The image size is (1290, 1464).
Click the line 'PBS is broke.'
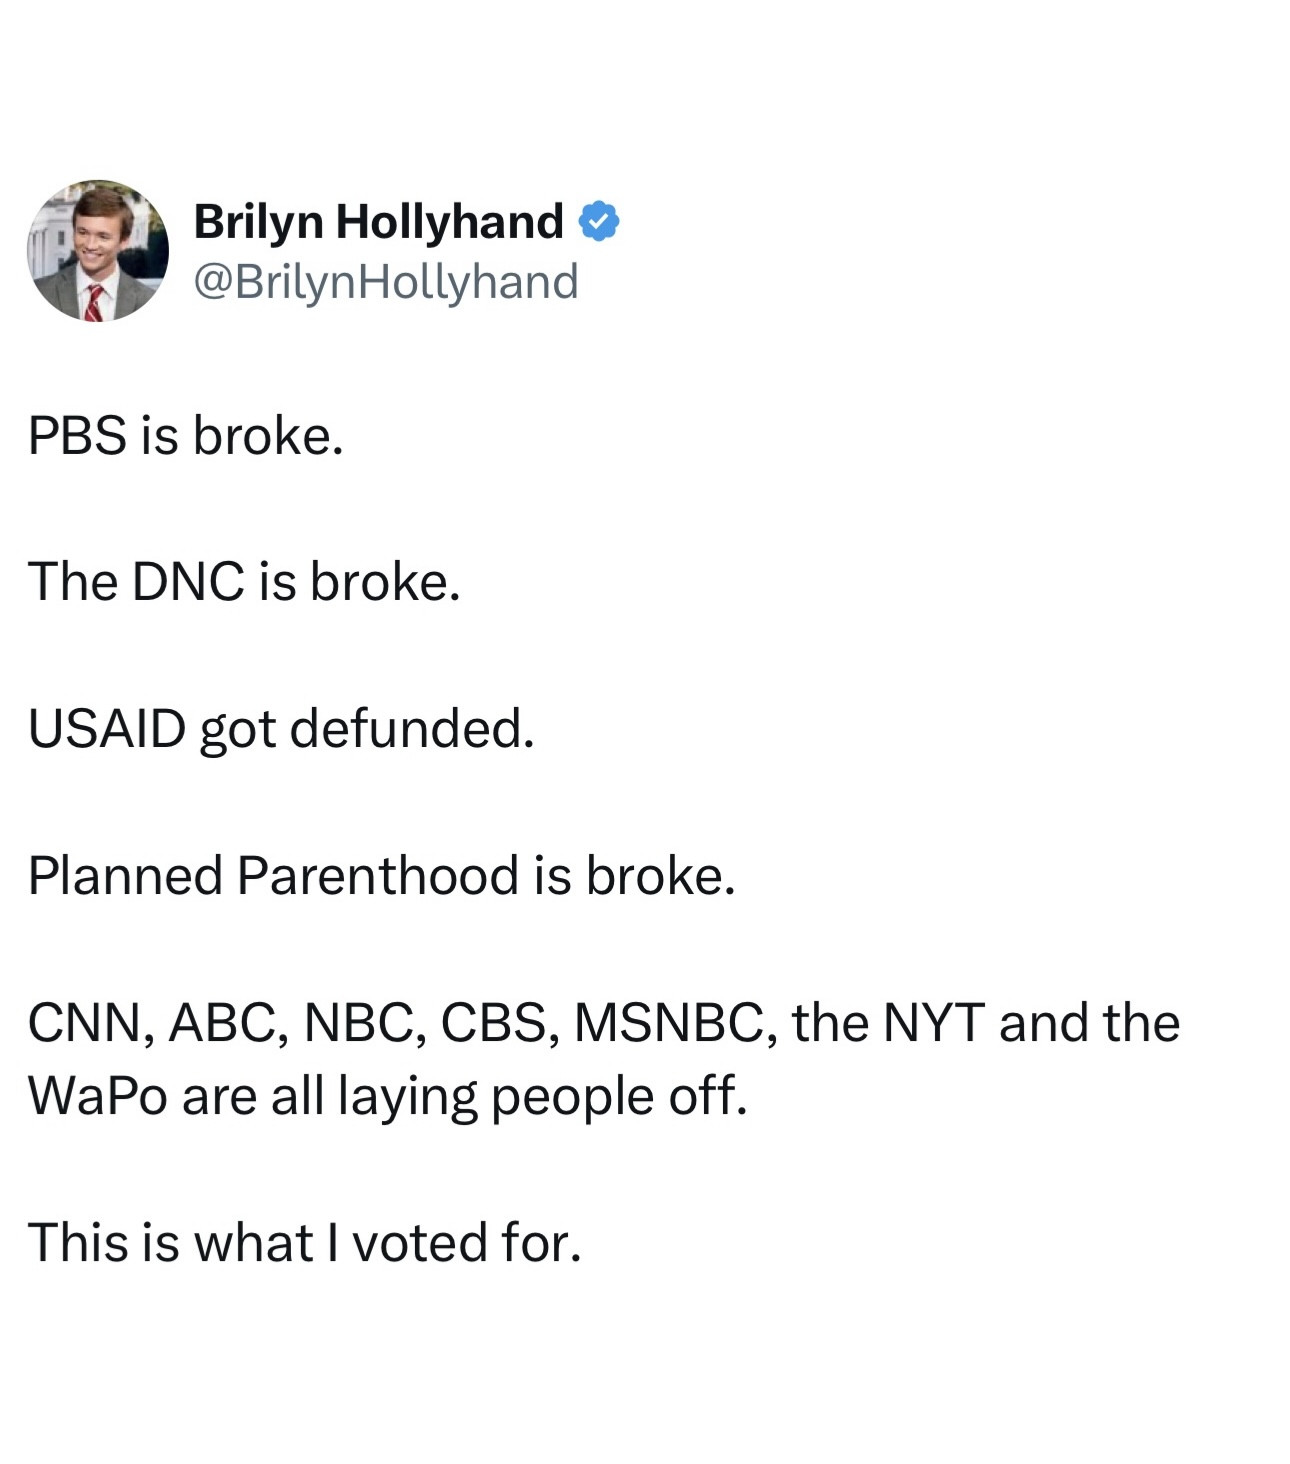(185, 435)
